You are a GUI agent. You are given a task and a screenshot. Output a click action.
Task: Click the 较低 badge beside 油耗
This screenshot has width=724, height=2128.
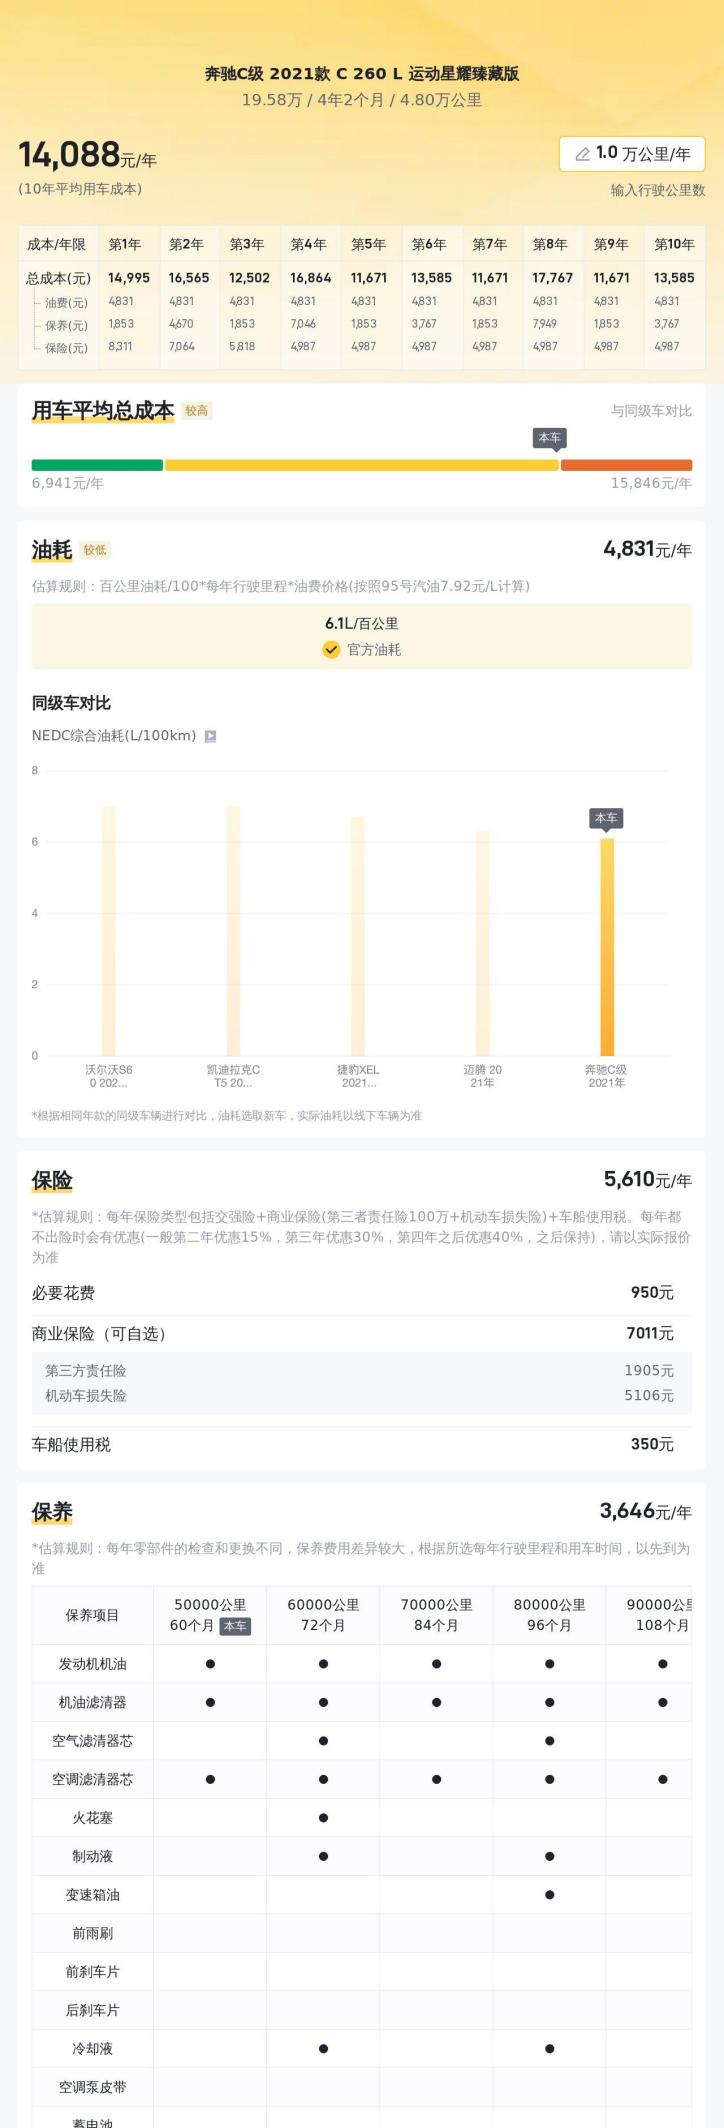pos(95,550)
